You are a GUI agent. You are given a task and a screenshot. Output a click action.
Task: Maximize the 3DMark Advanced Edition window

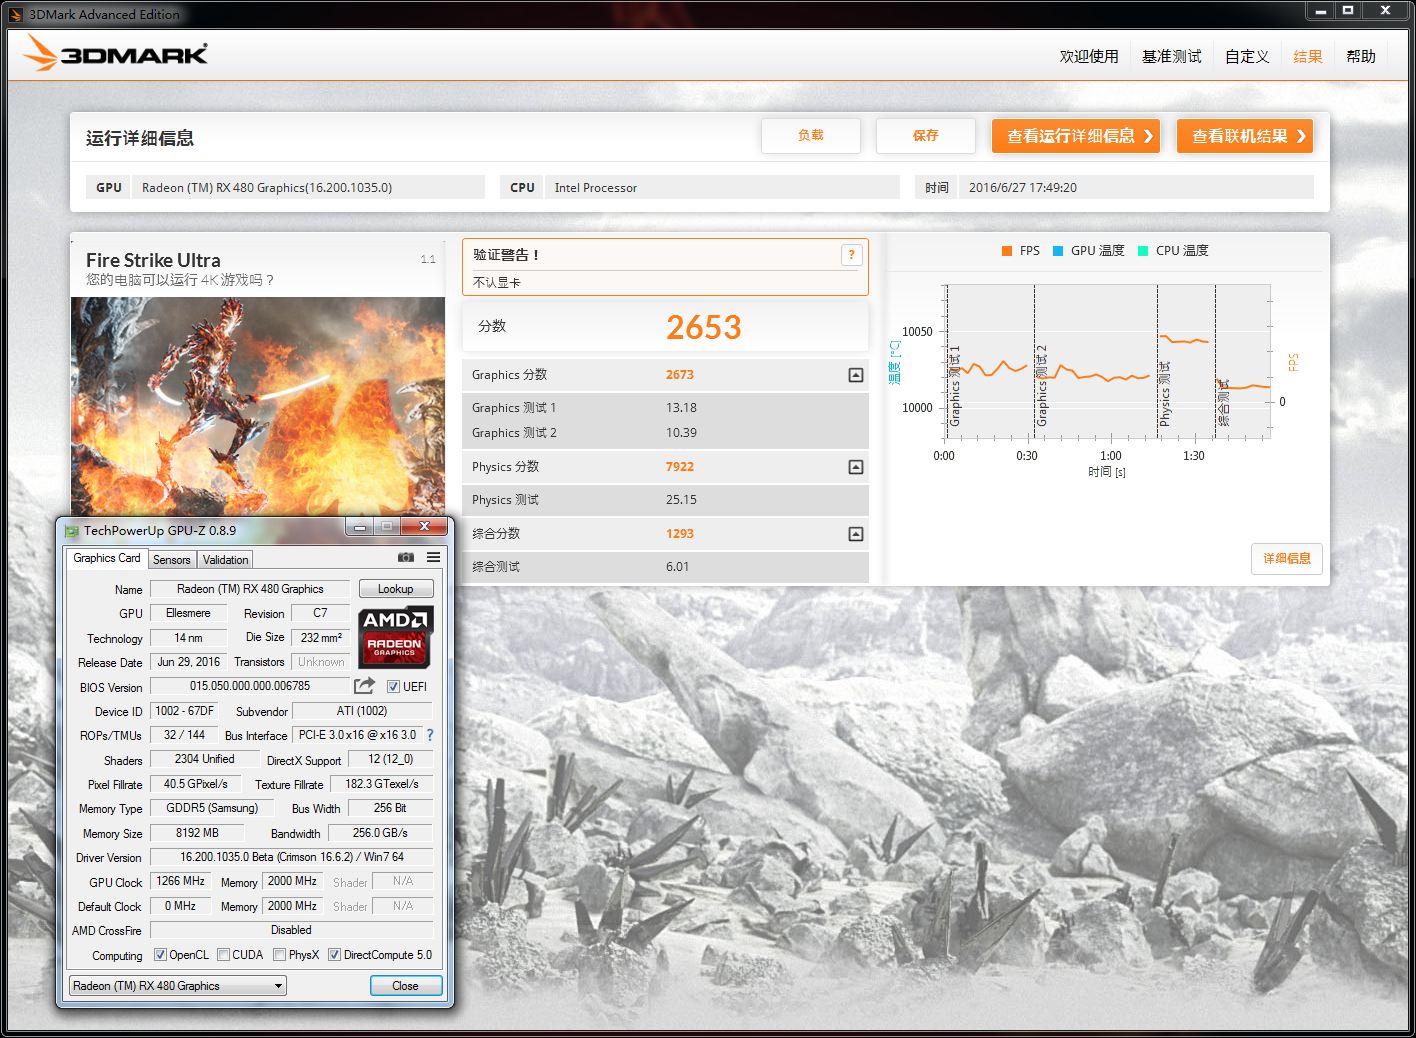click(1348, 11)
